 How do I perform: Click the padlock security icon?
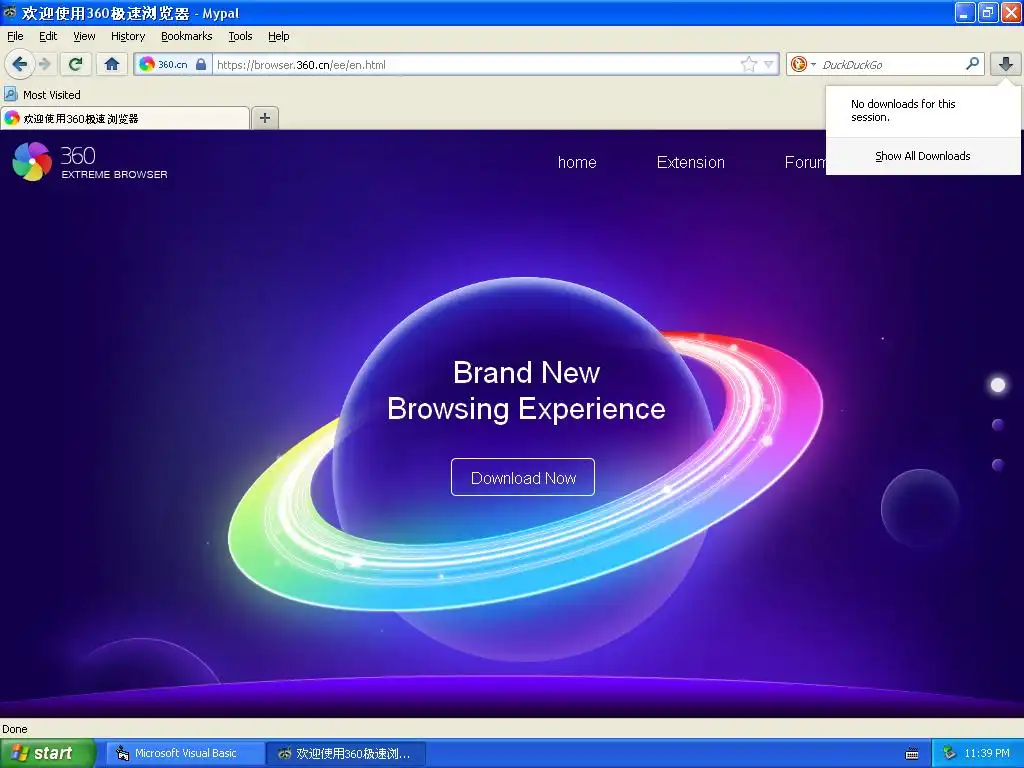(201, 64)
